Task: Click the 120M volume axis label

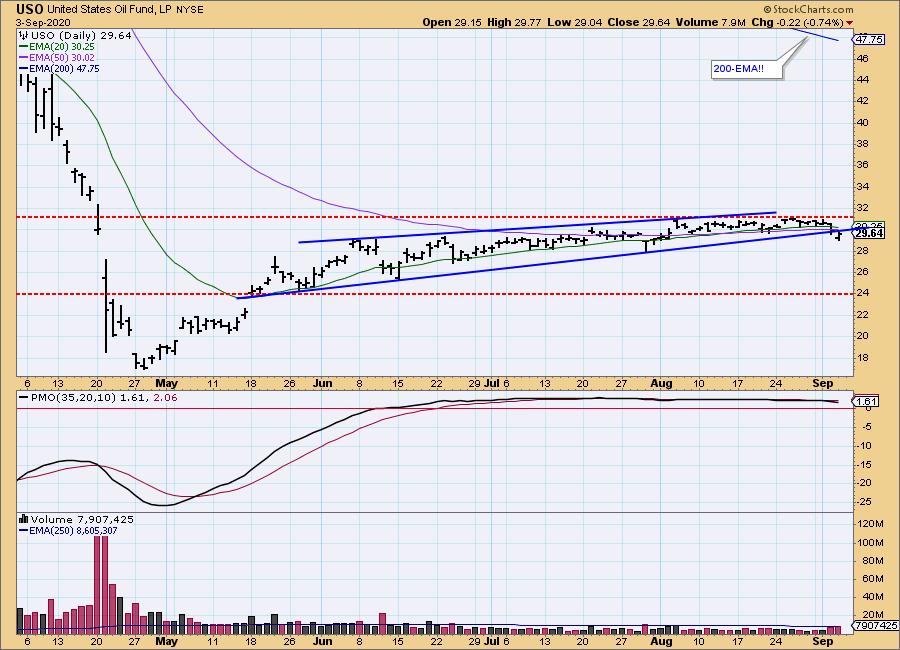Action: point(870,524)
